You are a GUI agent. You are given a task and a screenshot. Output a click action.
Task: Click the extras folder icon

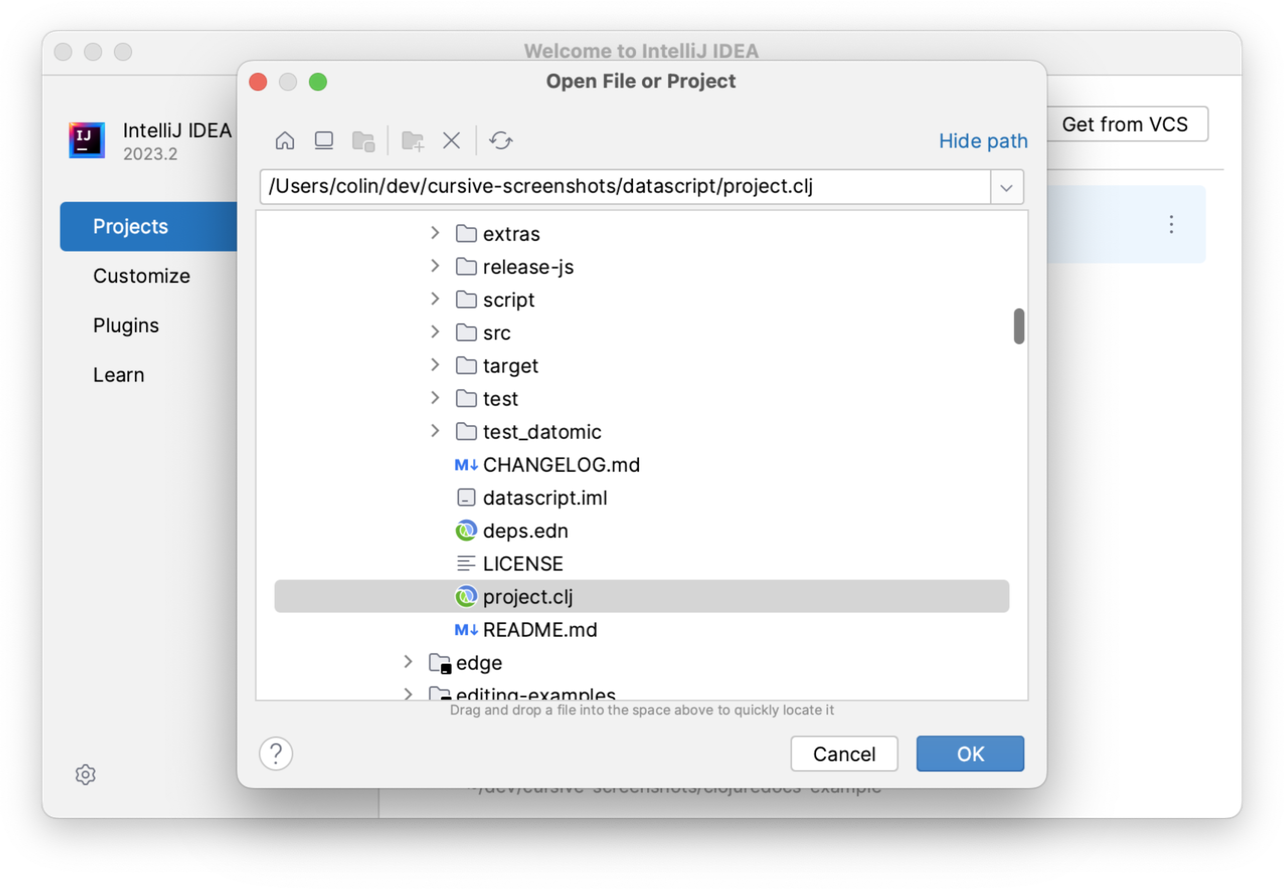[x=466, y=234]
